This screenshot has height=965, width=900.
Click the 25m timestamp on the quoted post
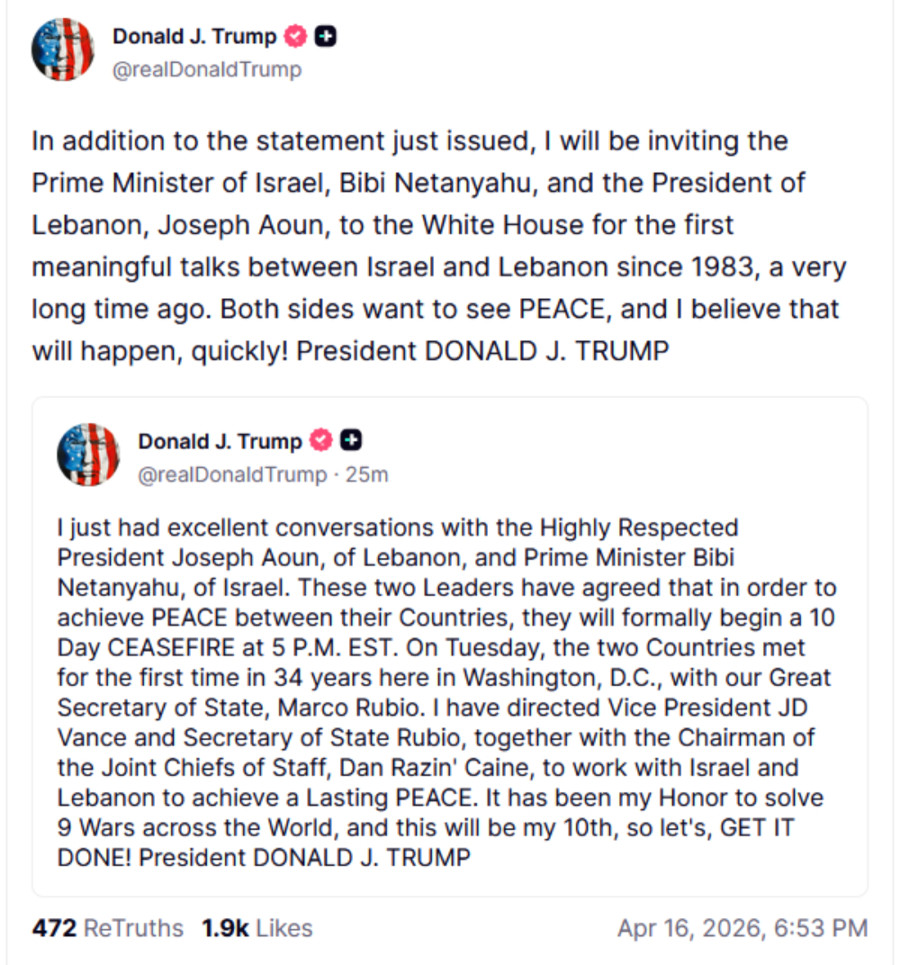(x=368, y=475)
